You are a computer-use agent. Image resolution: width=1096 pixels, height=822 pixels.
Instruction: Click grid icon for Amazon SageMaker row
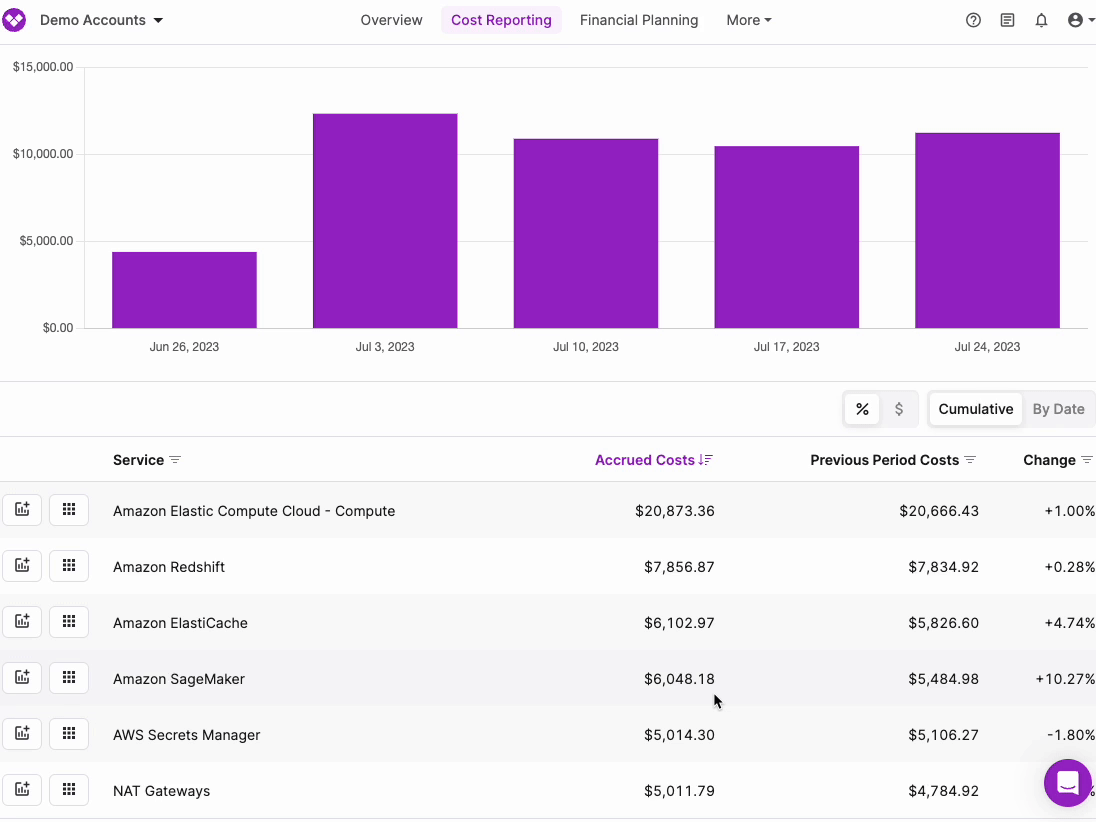click(69, 679)
